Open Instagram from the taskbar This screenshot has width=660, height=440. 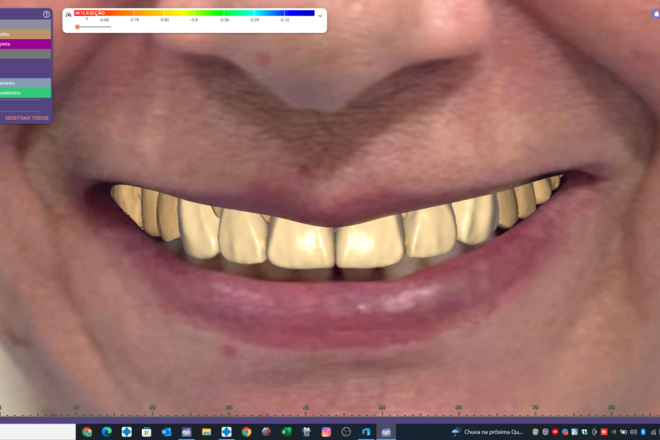tap(326, 432)
